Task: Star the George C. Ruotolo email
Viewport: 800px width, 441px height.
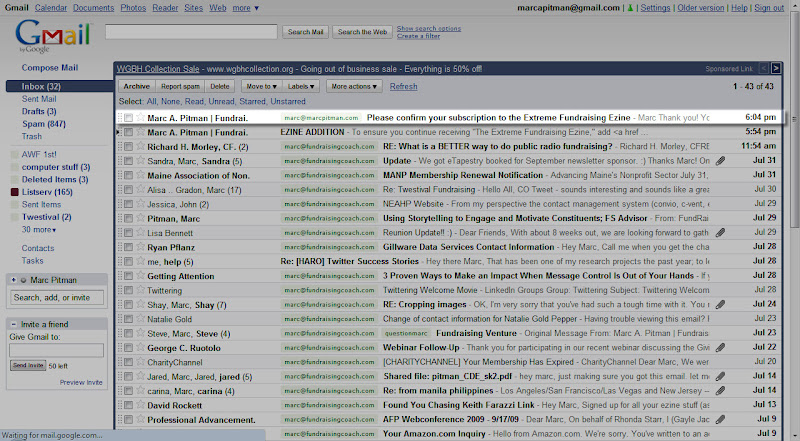Action: pyautogui.click(x=140, y=348)
